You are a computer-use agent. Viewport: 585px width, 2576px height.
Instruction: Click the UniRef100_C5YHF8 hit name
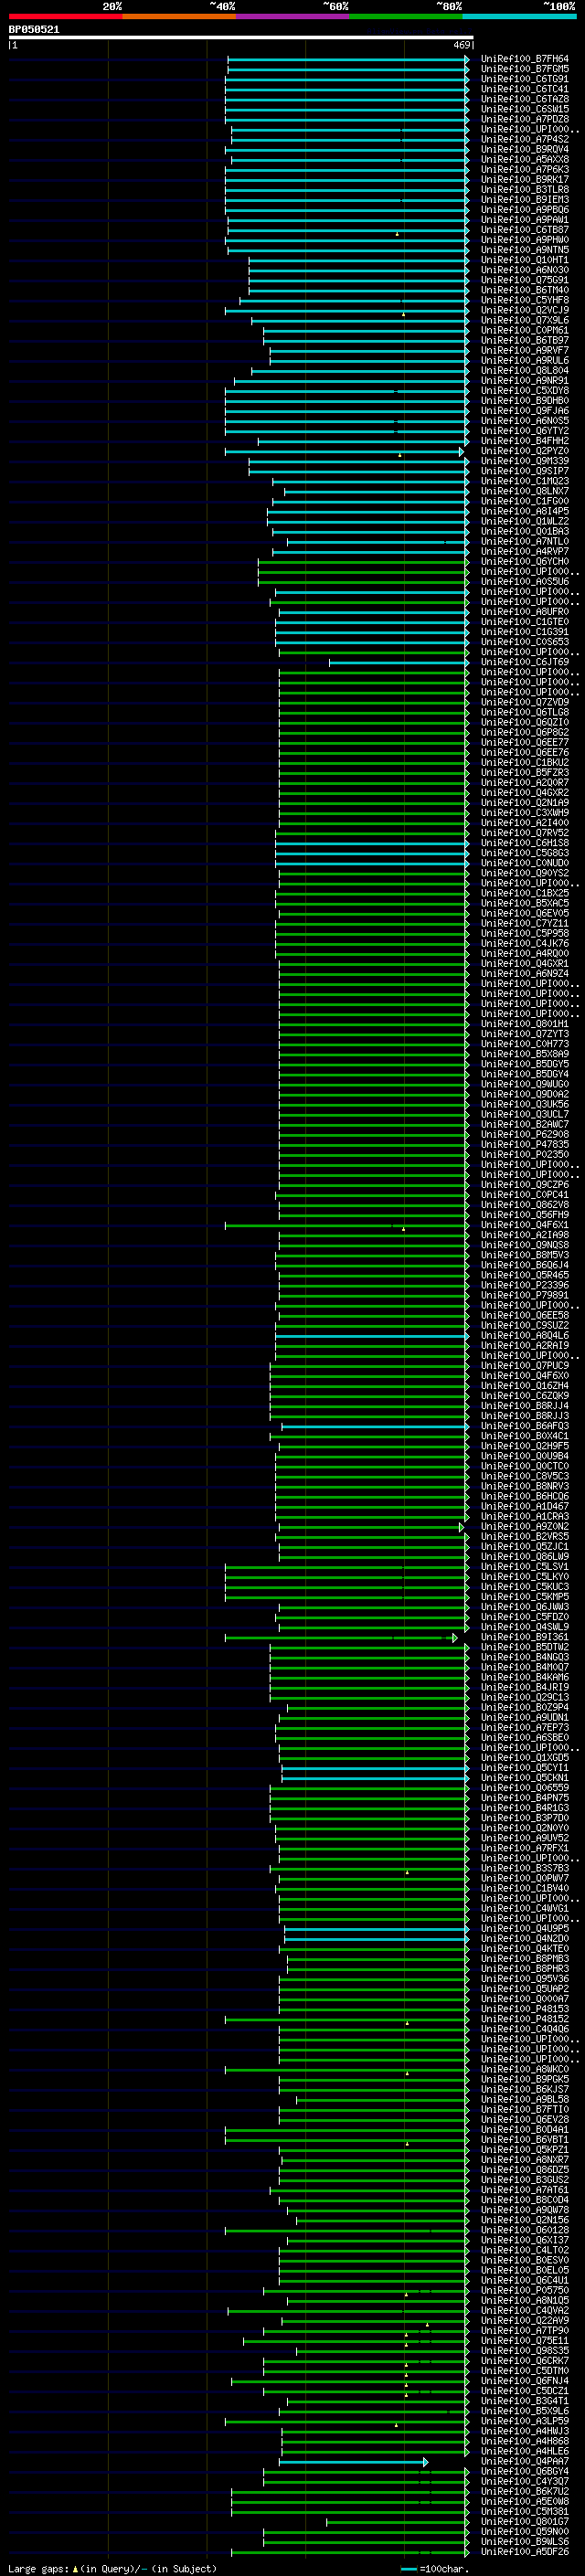(x=524, y=300)
